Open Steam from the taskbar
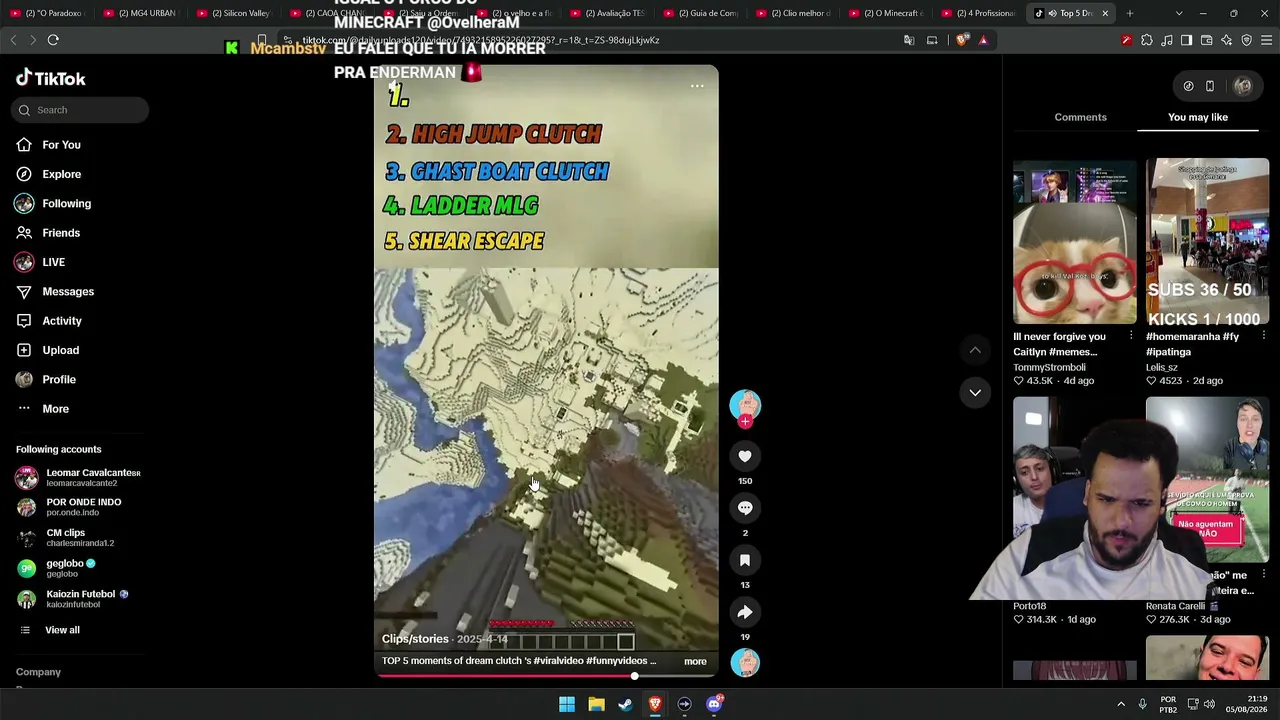1280x720 pixels. pyautogui.click(x=625, y=704)
